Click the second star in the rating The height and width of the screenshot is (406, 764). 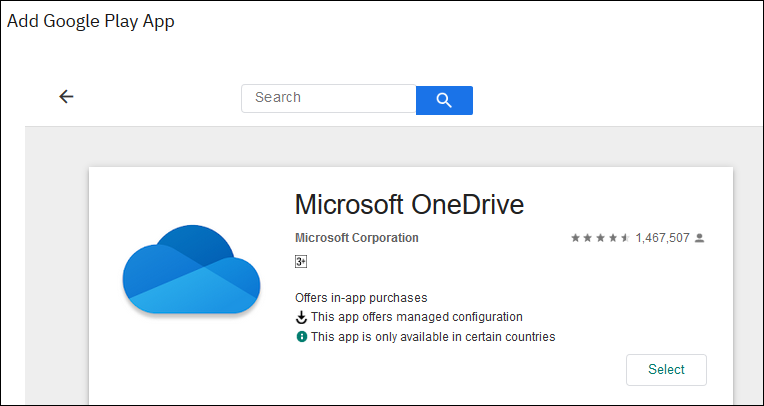[x=588, y=238]
